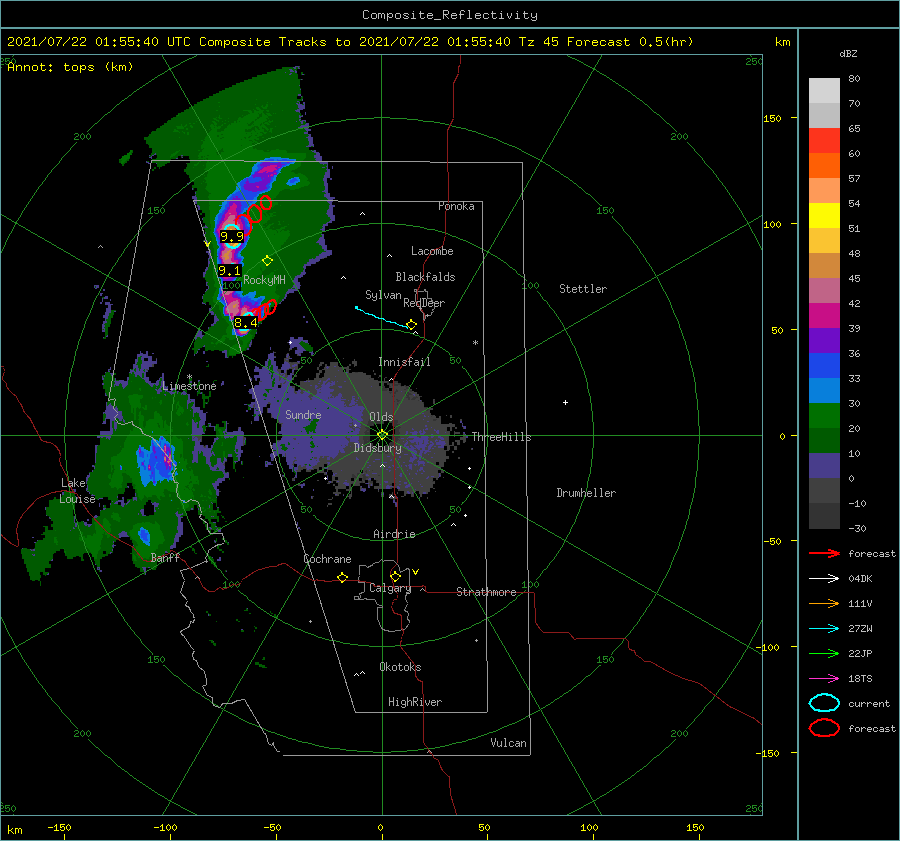Click the yellow diamond marker inside Calgary
900x841 pixels.
click(x=395, y=576)
